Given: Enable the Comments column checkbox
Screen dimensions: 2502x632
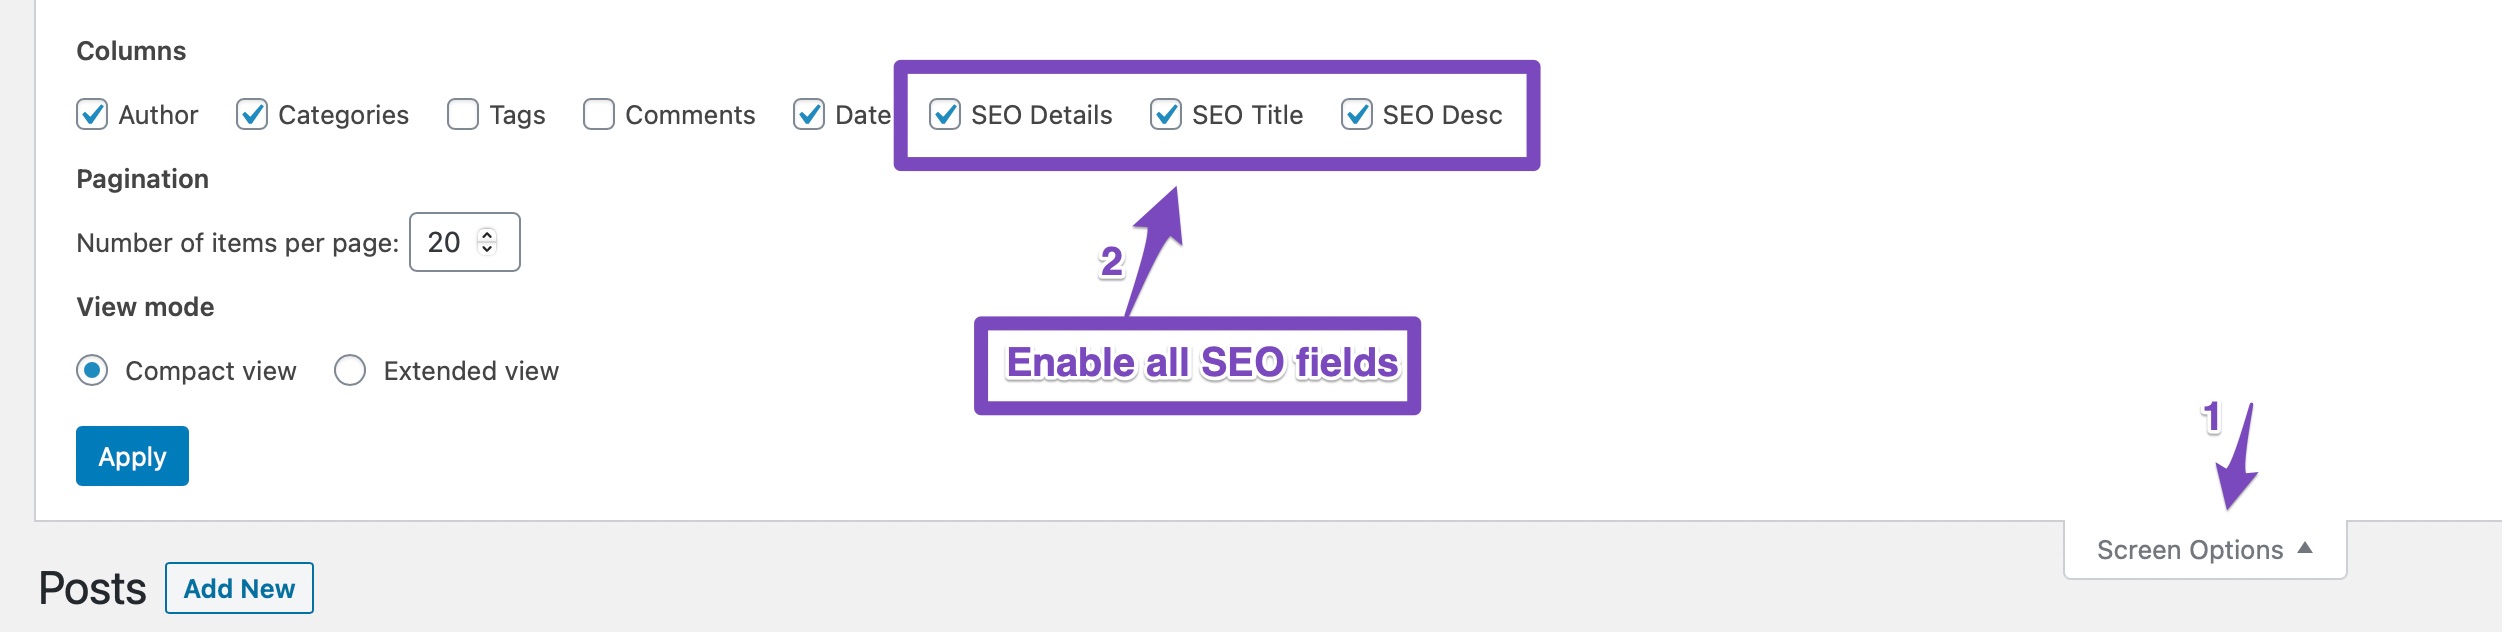Looking at the screenshot, I should [x=599, y=115].
